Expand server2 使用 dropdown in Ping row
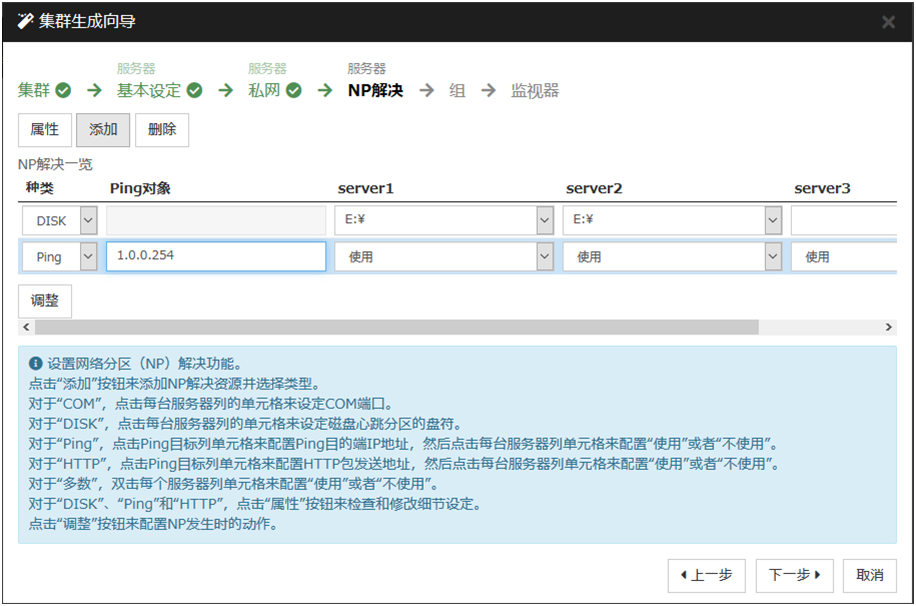This screenshot has height=606, width=916. click(772, 257)
